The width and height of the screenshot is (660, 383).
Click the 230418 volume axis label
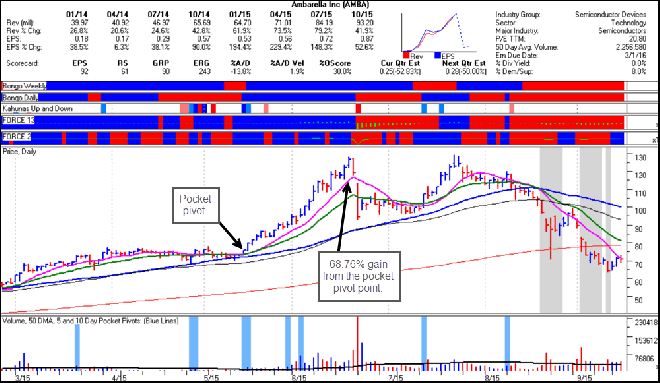[x=647, y=322]
